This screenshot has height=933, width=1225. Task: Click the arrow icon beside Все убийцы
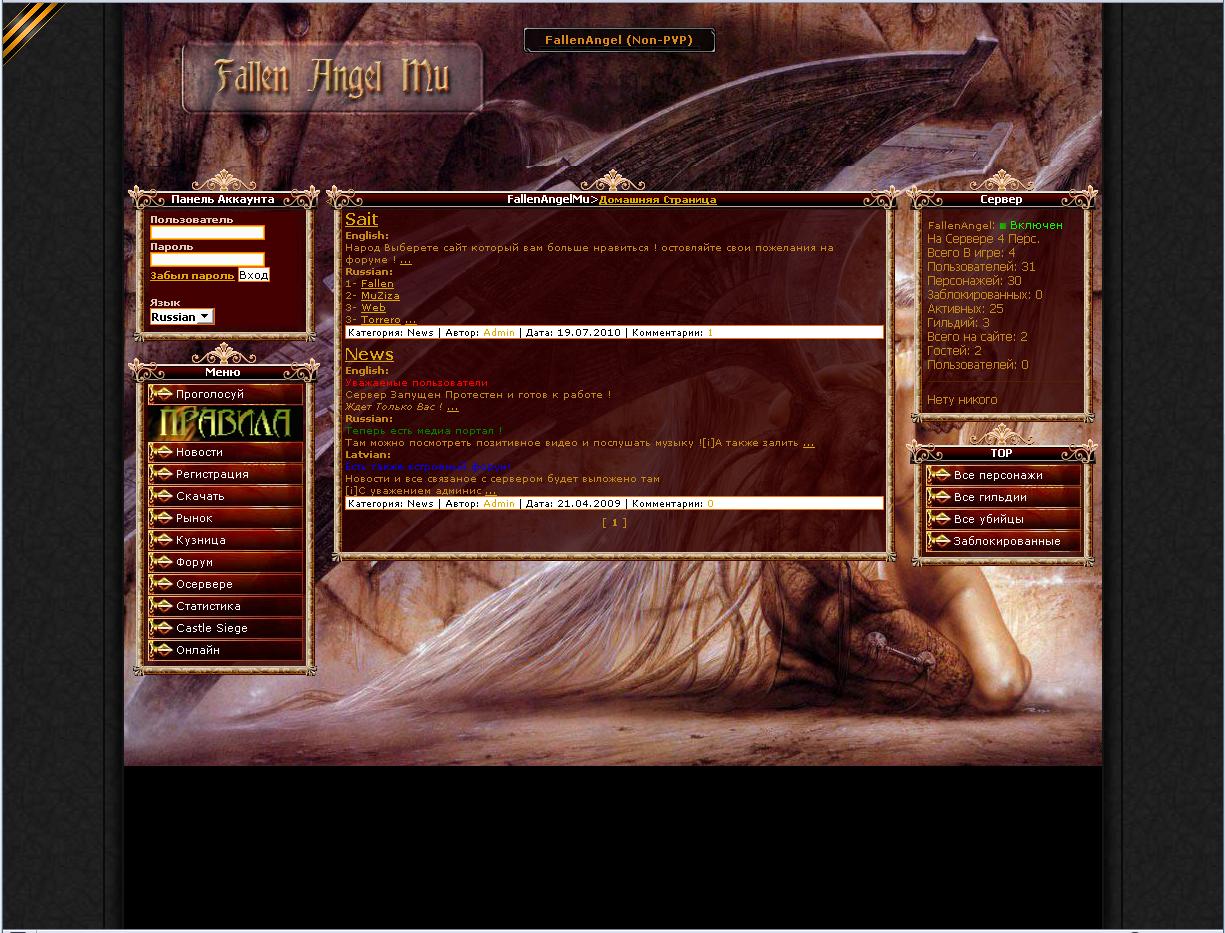coord(939,519)
